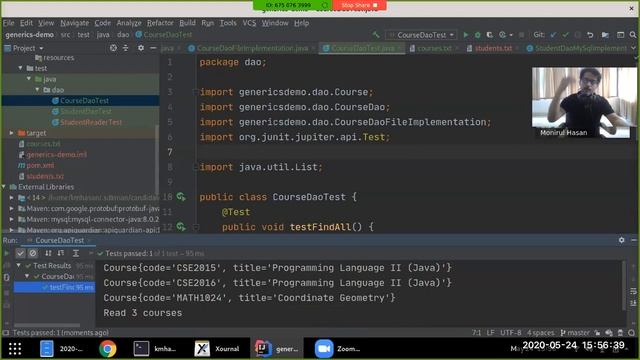Open the terminal in the taskbar
Viewport: 640px width, 360px height.
click(x=156, y=349)
